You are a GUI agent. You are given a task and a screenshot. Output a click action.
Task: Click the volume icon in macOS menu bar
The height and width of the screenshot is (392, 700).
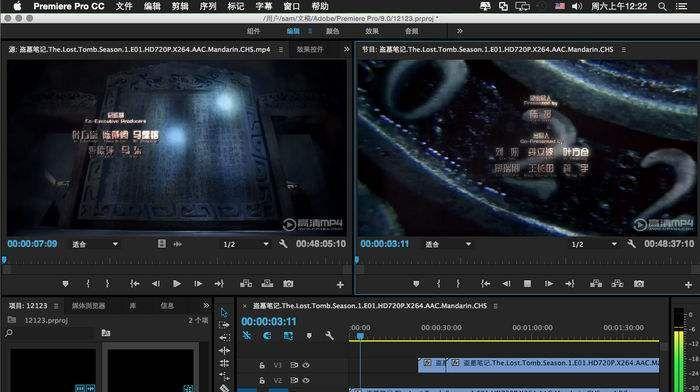[577, 6]
